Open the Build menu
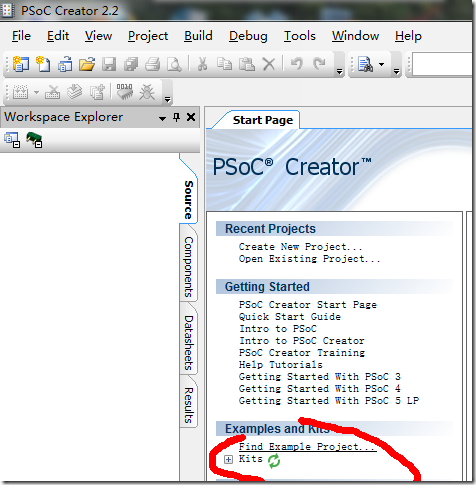476x485 pixels. coord(198,36)
